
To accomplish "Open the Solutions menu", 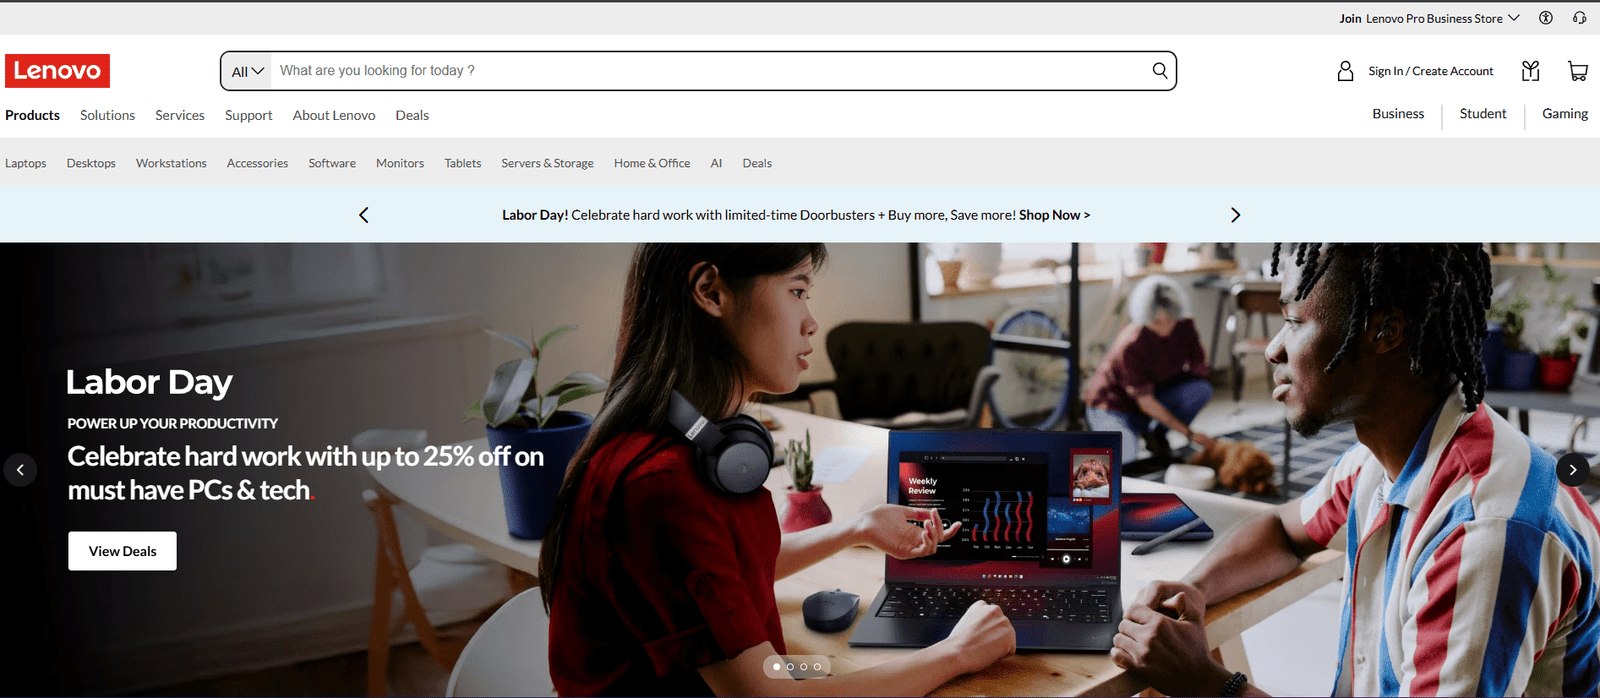I will coord(107,115).
